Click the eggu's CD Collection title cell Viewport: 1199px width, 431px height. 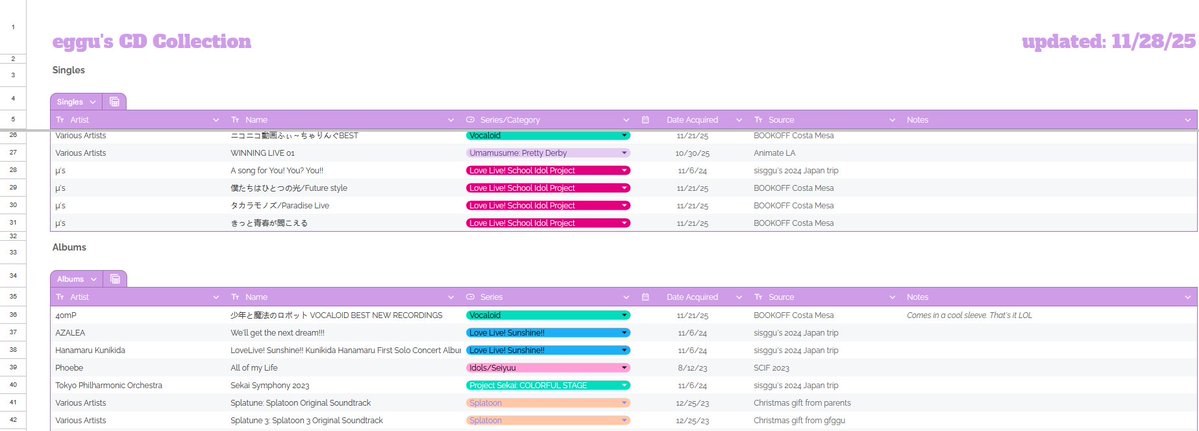151,41
